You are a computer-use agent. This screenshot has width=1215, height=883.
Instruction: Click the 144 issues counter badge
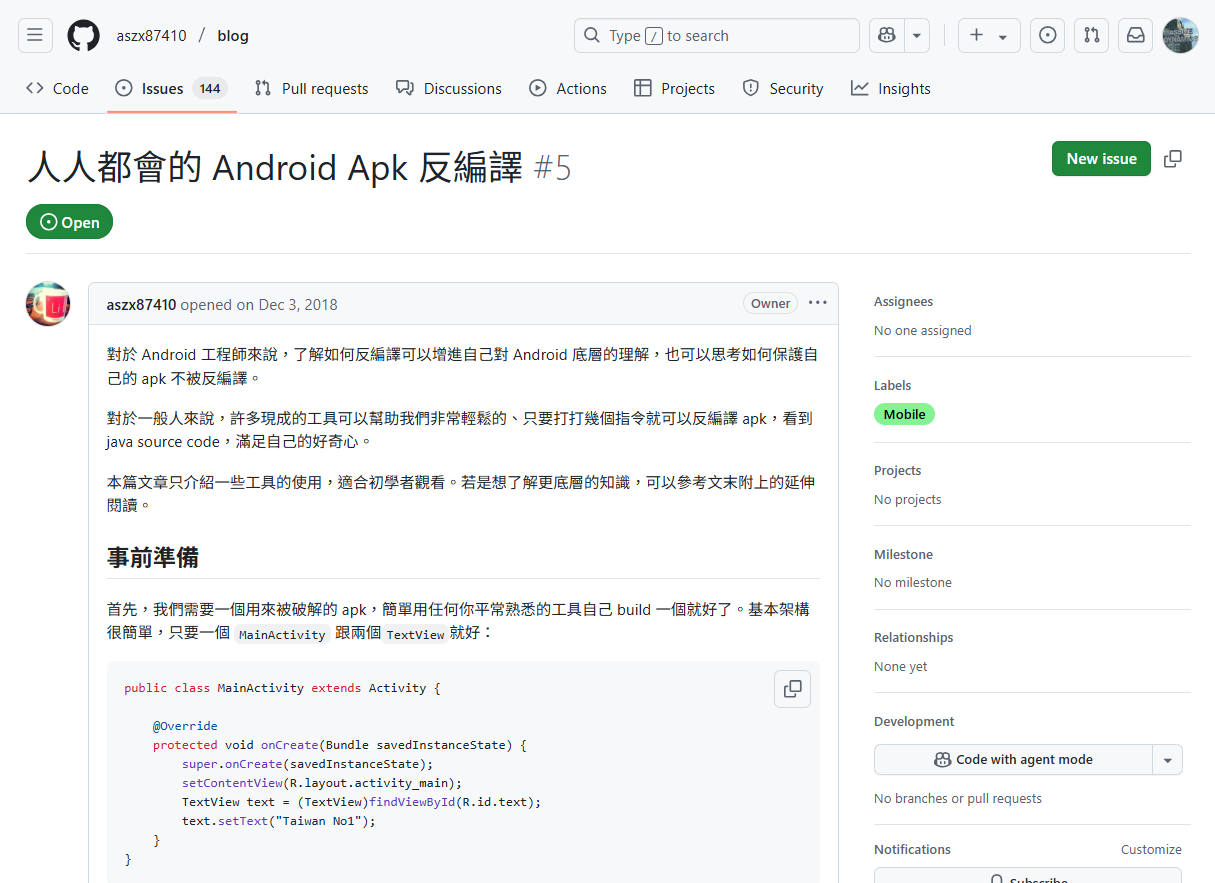click(x=209, y=88)
